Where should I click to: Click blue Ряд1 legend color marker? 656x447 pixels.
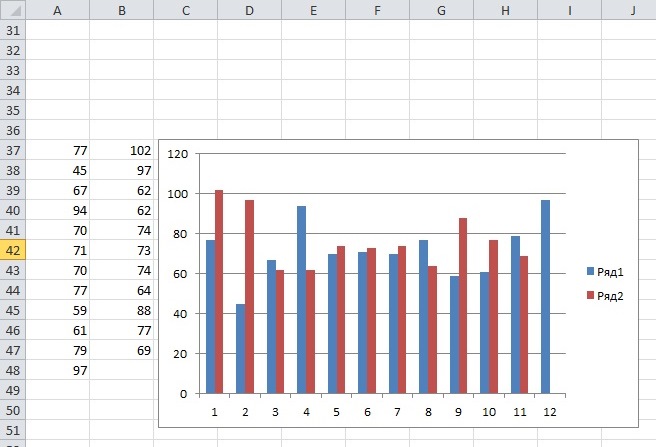coord(590,271)
